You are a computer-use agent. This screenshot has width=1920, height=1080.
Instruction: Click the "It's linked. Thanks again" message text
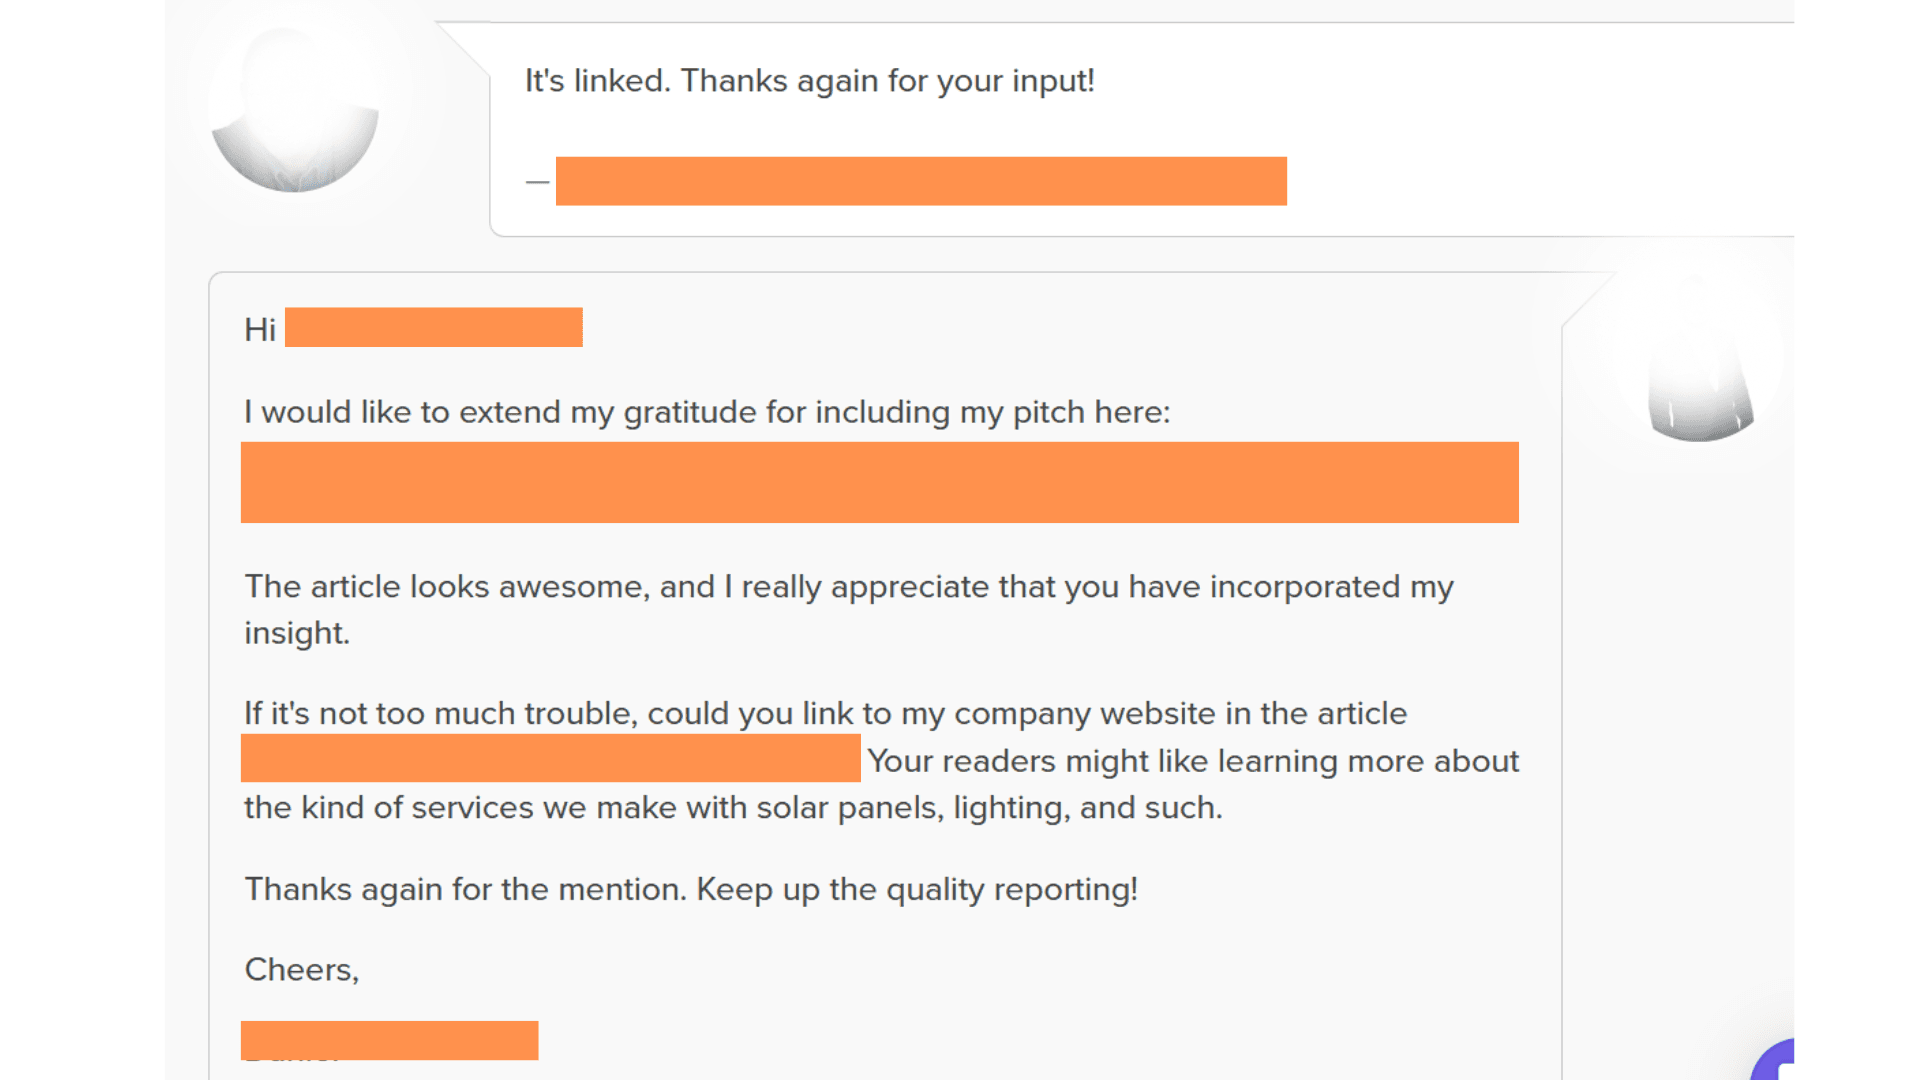pyautogui.click(x=809, y=81)
